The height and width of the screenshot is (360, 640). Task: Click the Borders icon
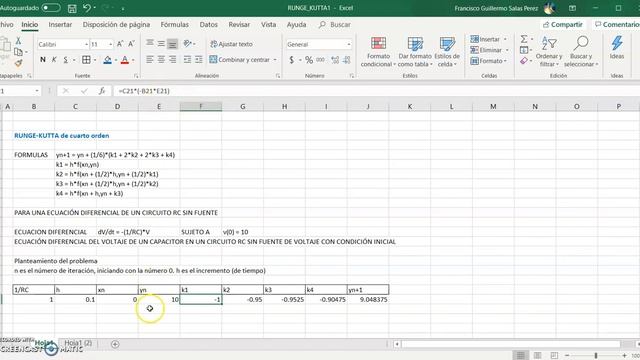[x=86, y=60]
